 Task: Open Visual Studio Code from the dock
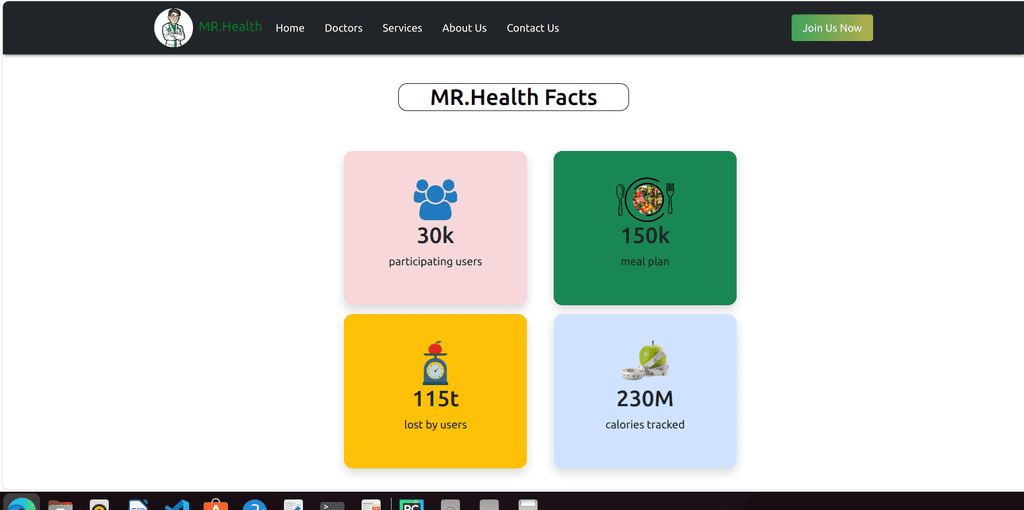[177, 505]
